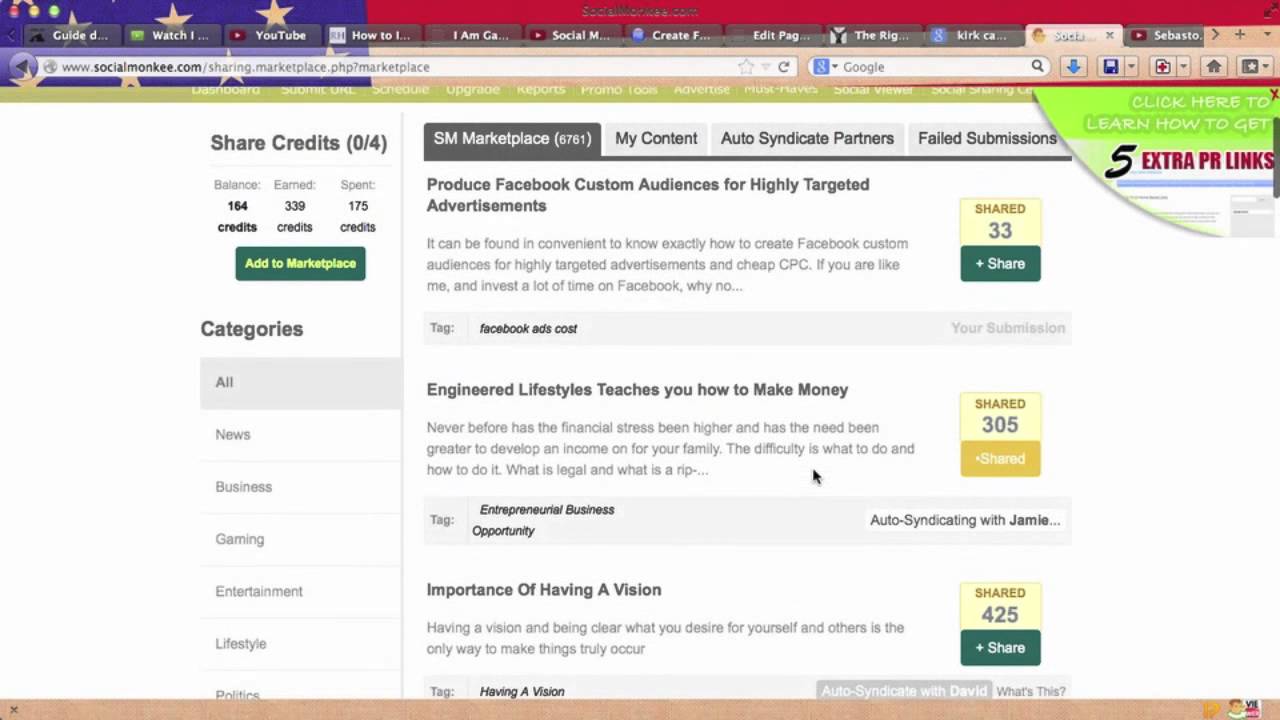Open the Failed Submissions tab
The image size is (1280, 720).
tap(987, 139)
